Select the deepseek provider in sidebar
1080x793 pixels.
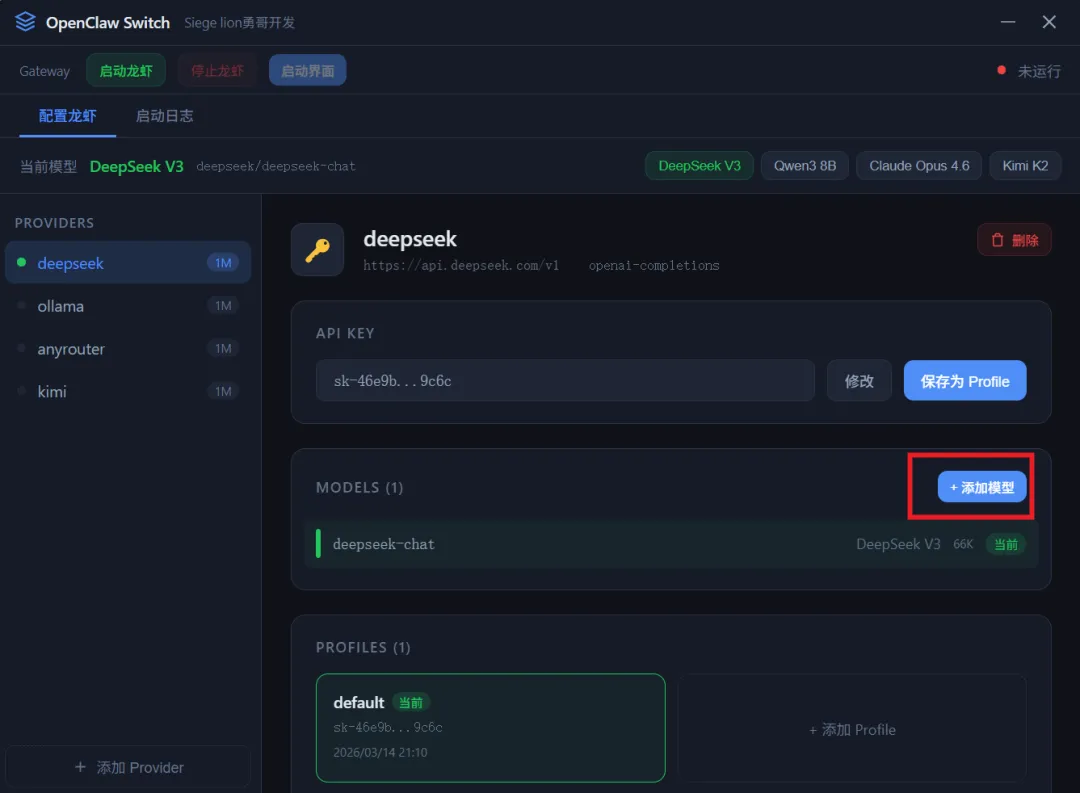[128, 262]
